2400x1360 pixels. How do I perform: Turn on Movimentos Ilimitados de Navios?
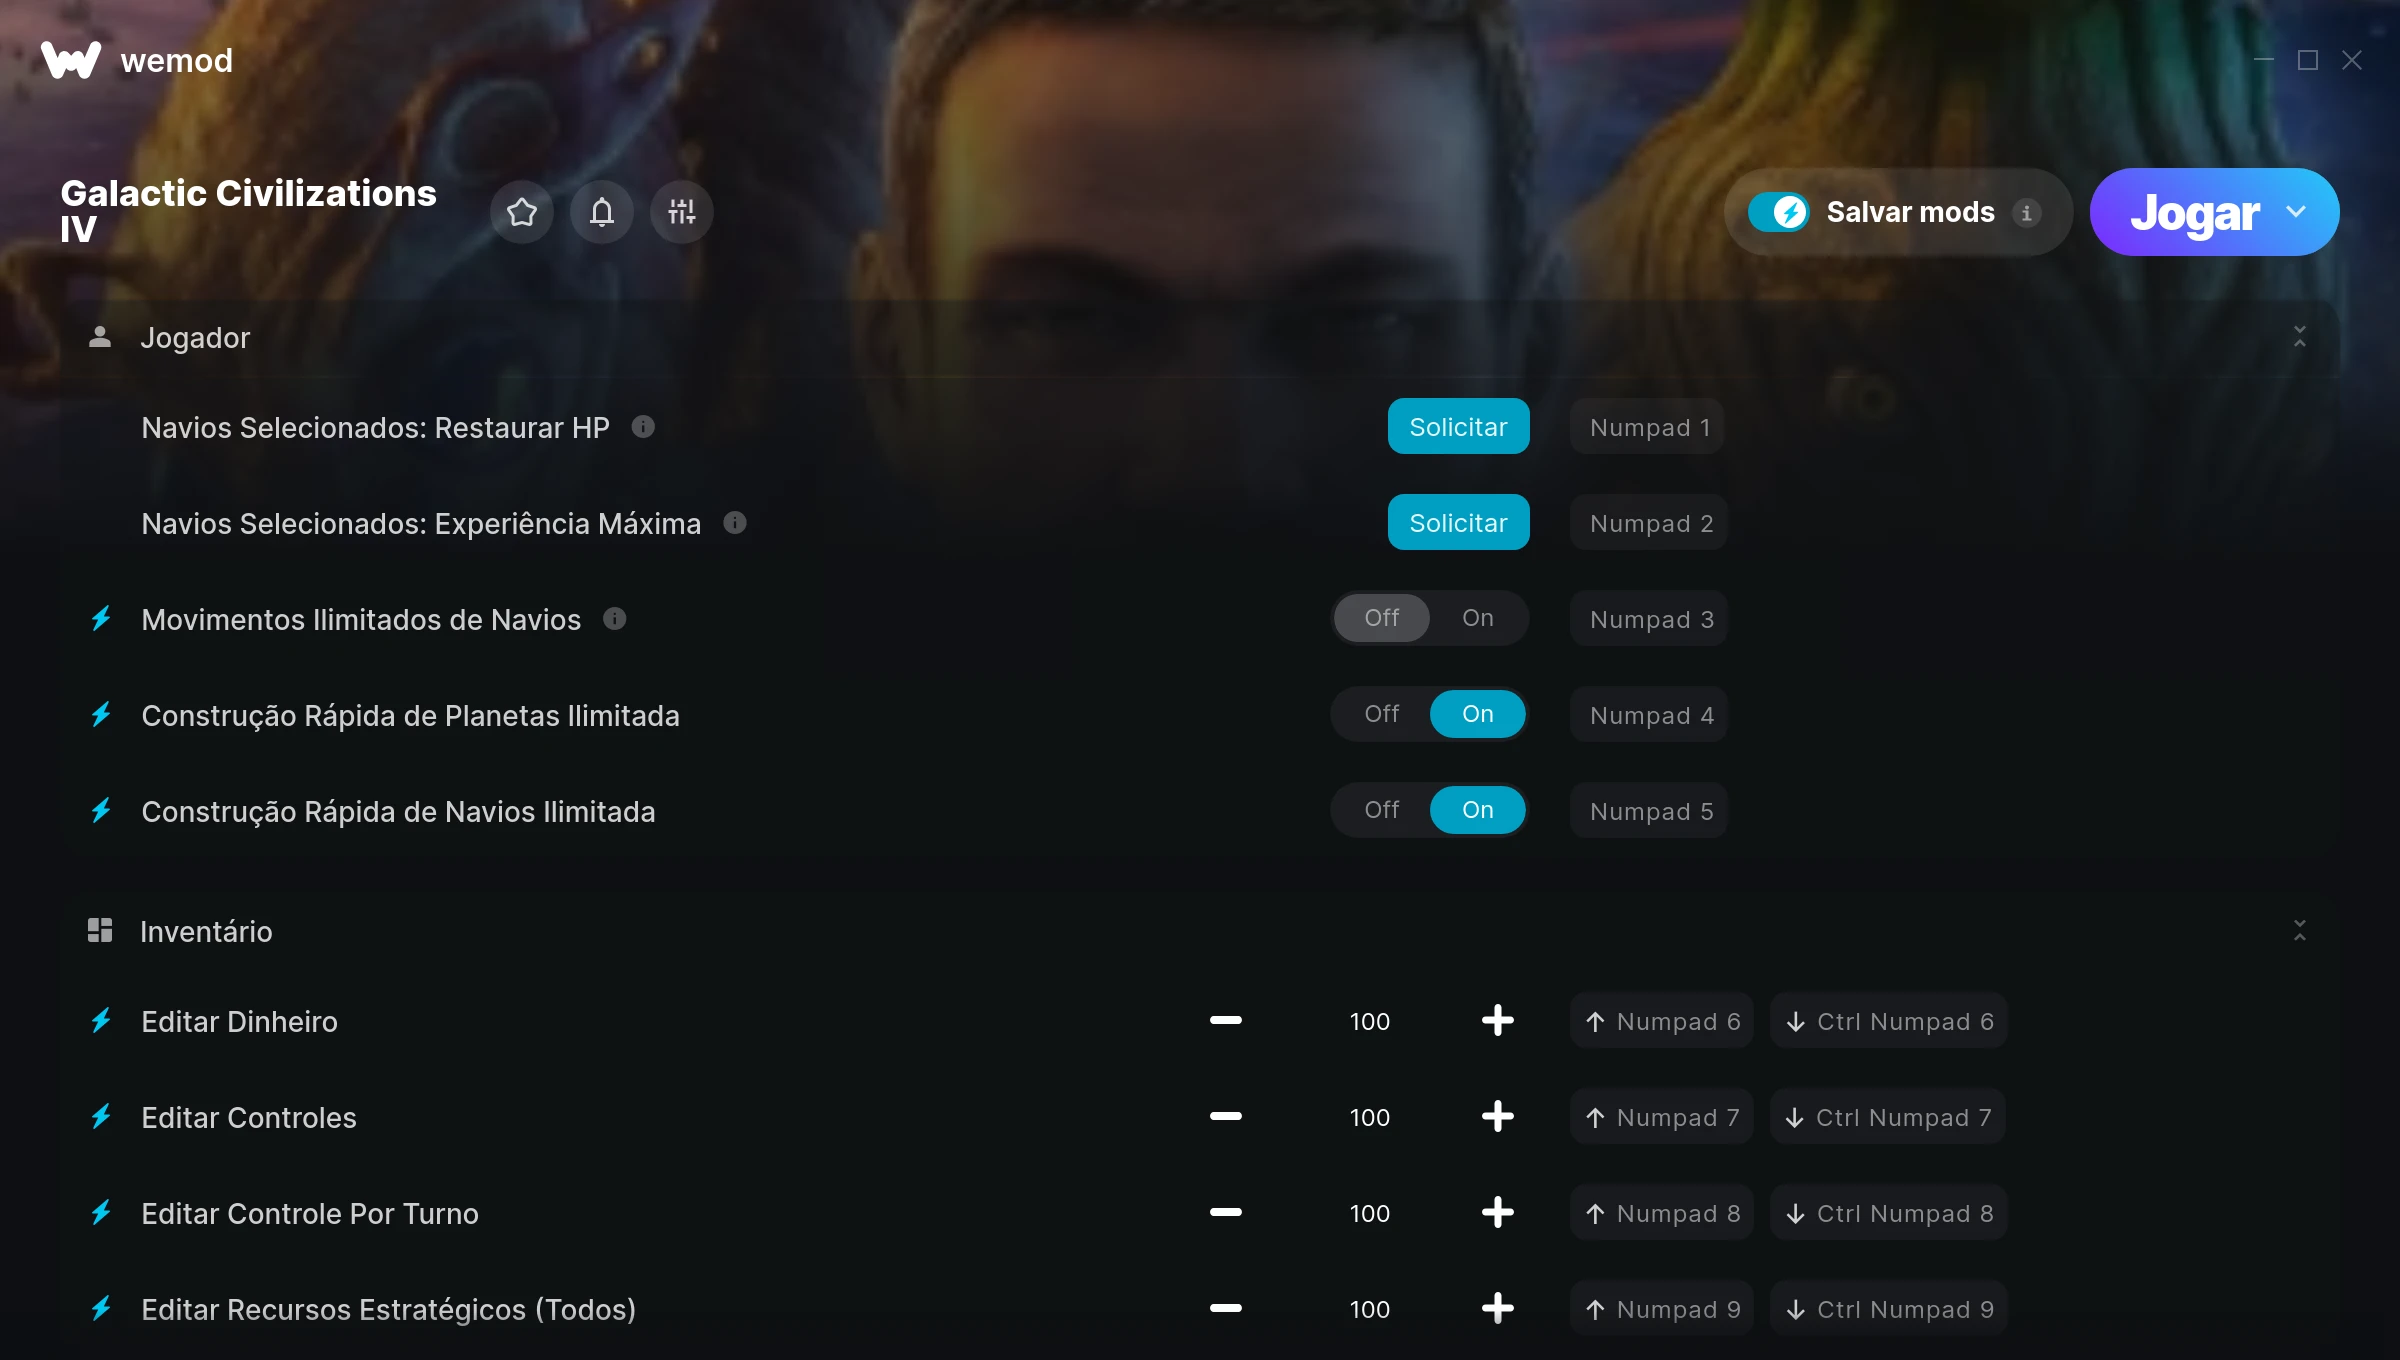click(x=1478, y=618)
